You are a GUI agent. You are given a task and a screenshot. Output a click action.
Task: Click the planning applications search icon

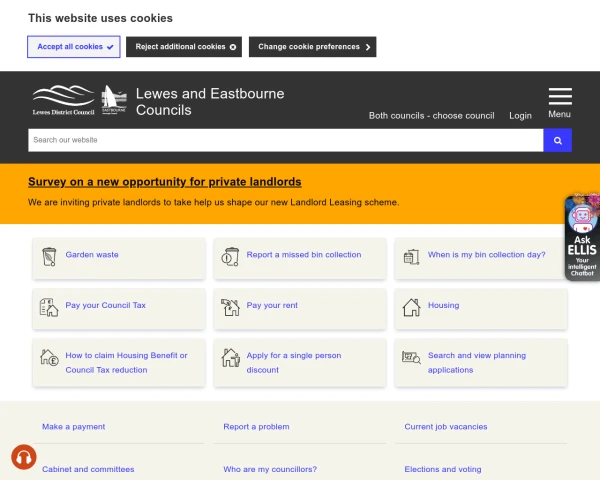tap(411, 358)
